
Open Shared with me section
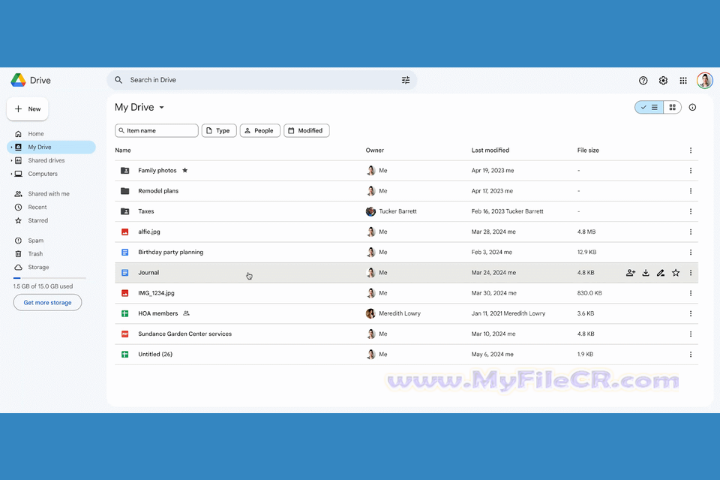click(x=51, y=194)
